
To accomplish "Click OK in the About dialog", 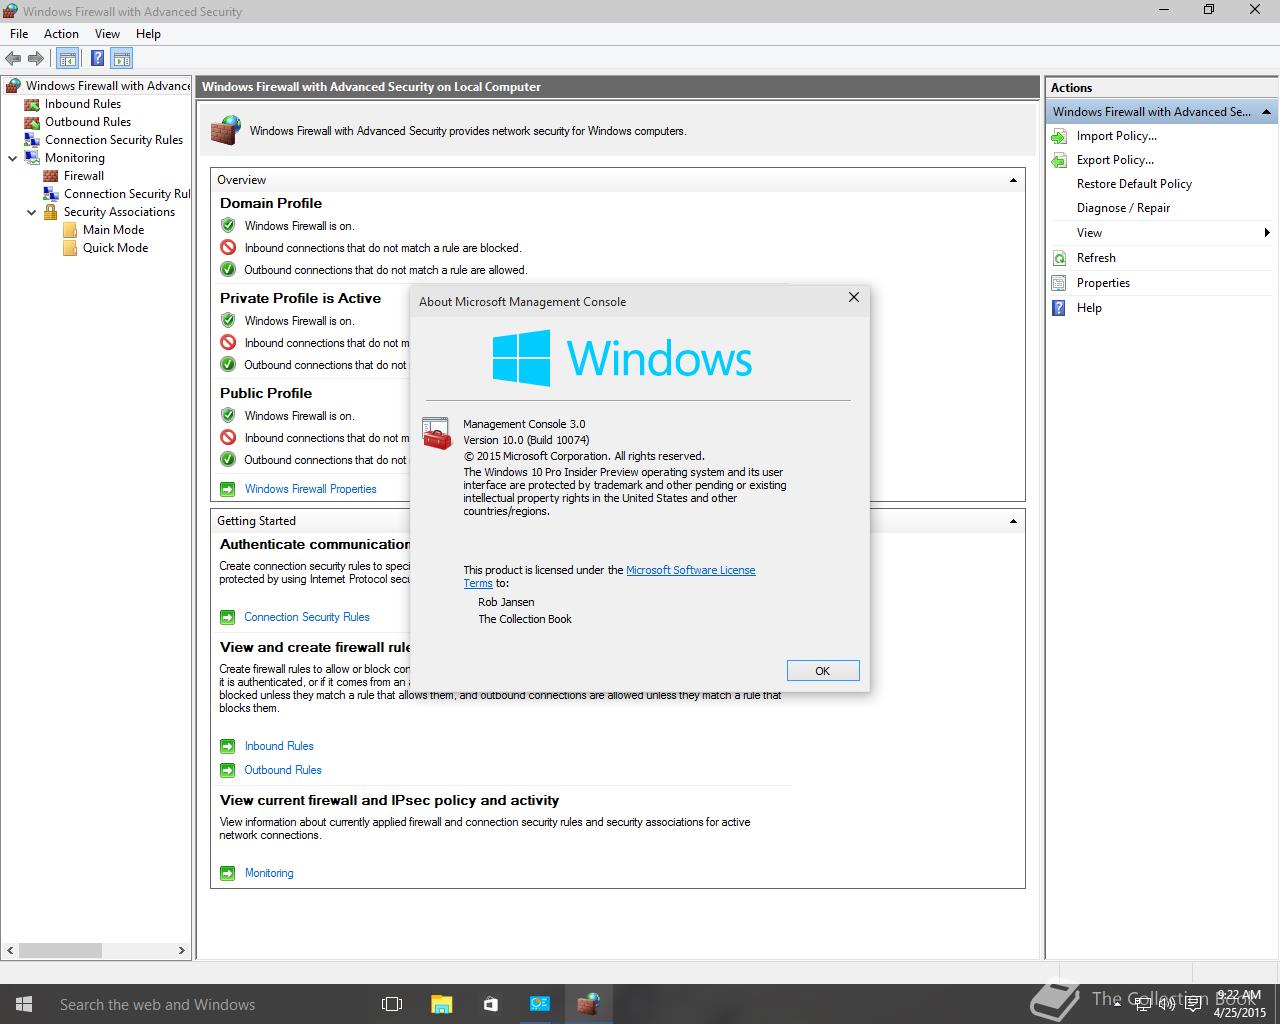I will click(823, 671).
